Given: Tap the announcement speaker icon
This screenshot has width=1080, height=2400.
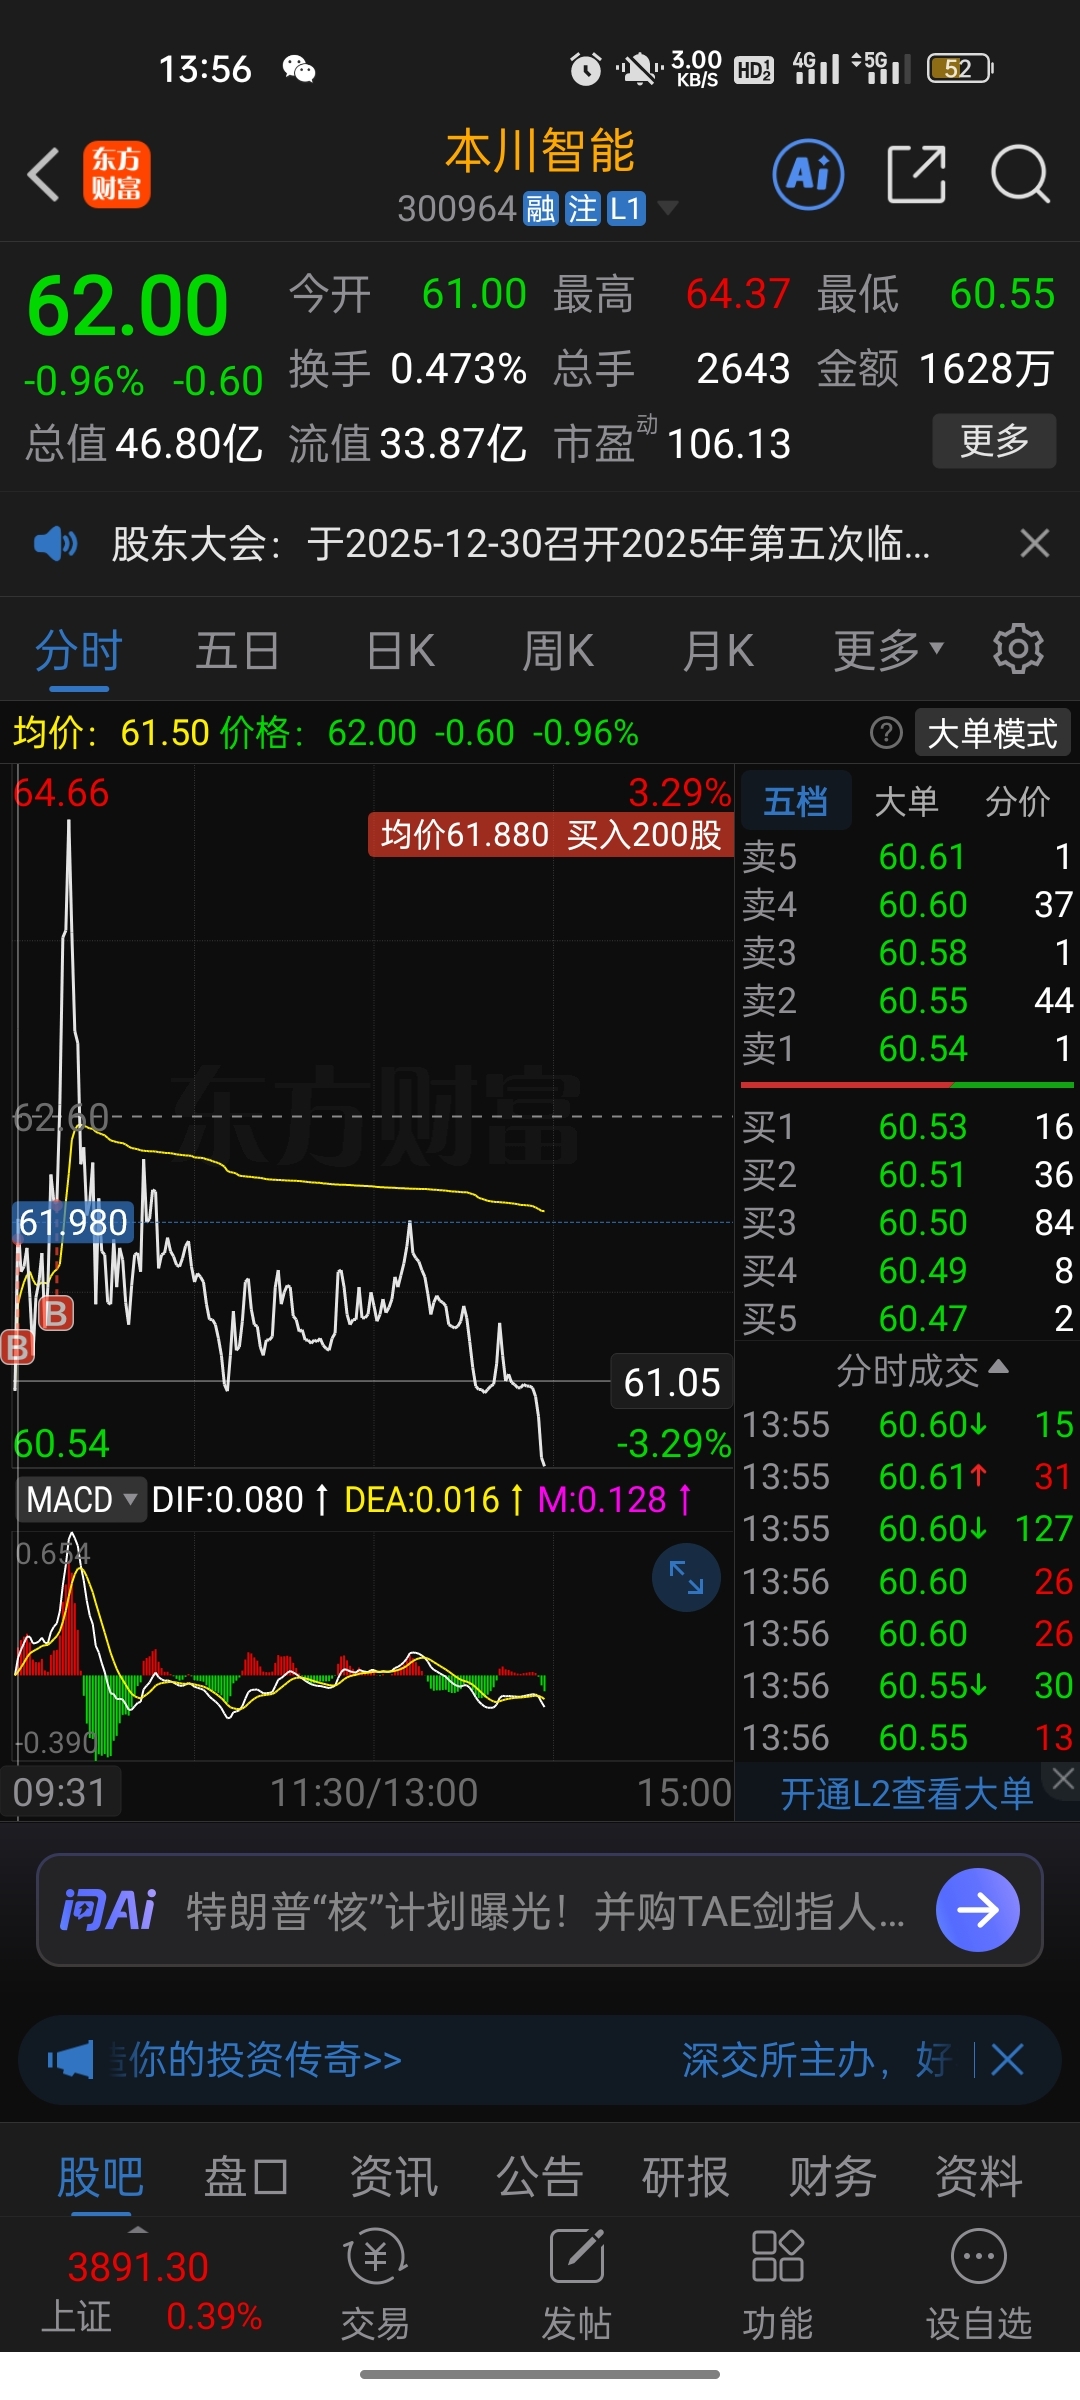Looking at the screenshot, I should coord(55,544).
